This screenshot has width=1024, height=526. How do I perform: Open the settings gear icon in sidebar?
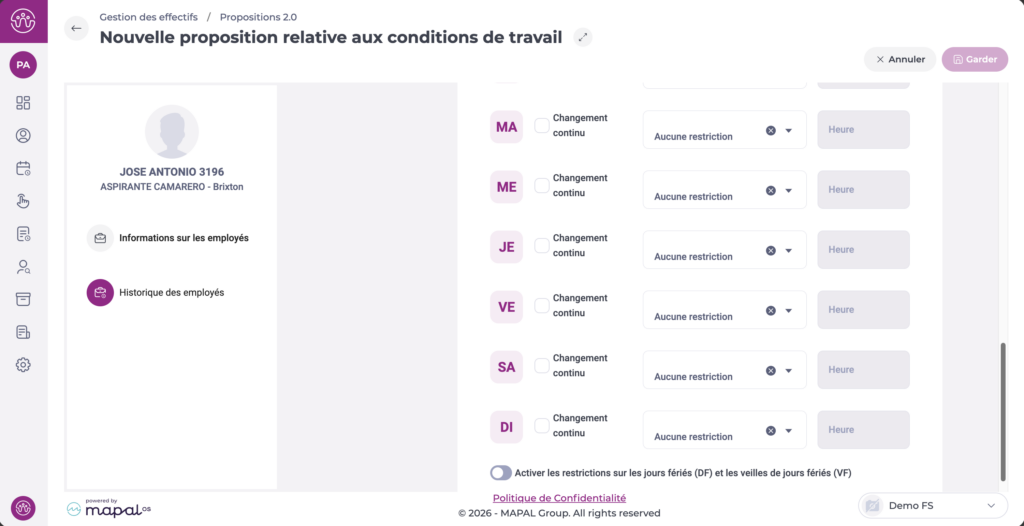23,365
